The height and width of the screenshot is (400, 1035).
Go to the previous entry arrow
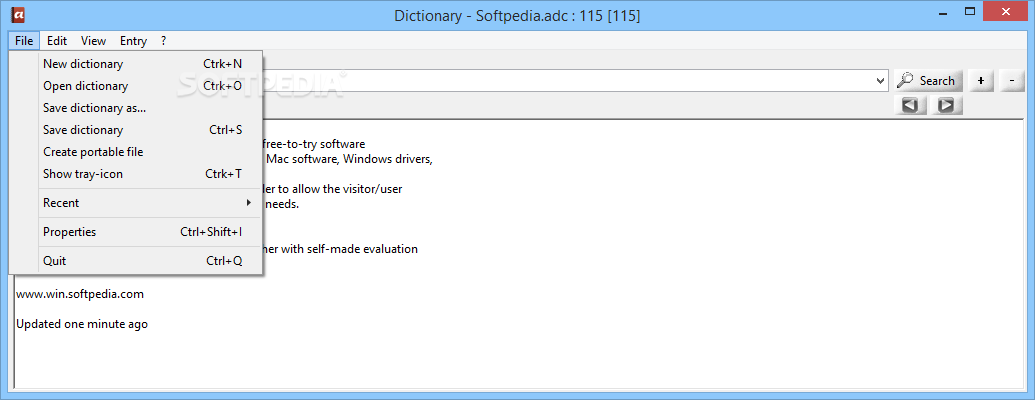[x=910, y=105]
